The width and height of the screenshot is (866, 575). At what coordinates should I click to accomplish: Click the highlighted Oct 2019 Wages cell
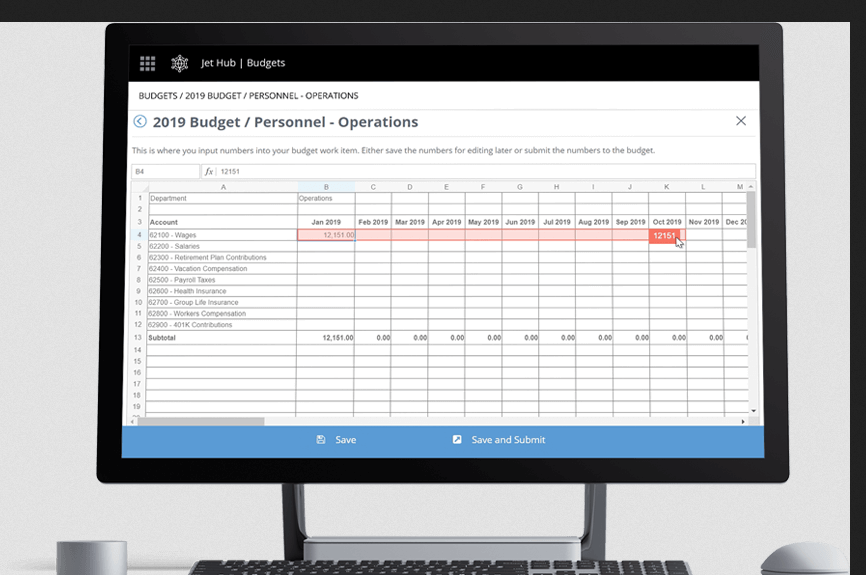pyautogui.click(x=666, y=235)
